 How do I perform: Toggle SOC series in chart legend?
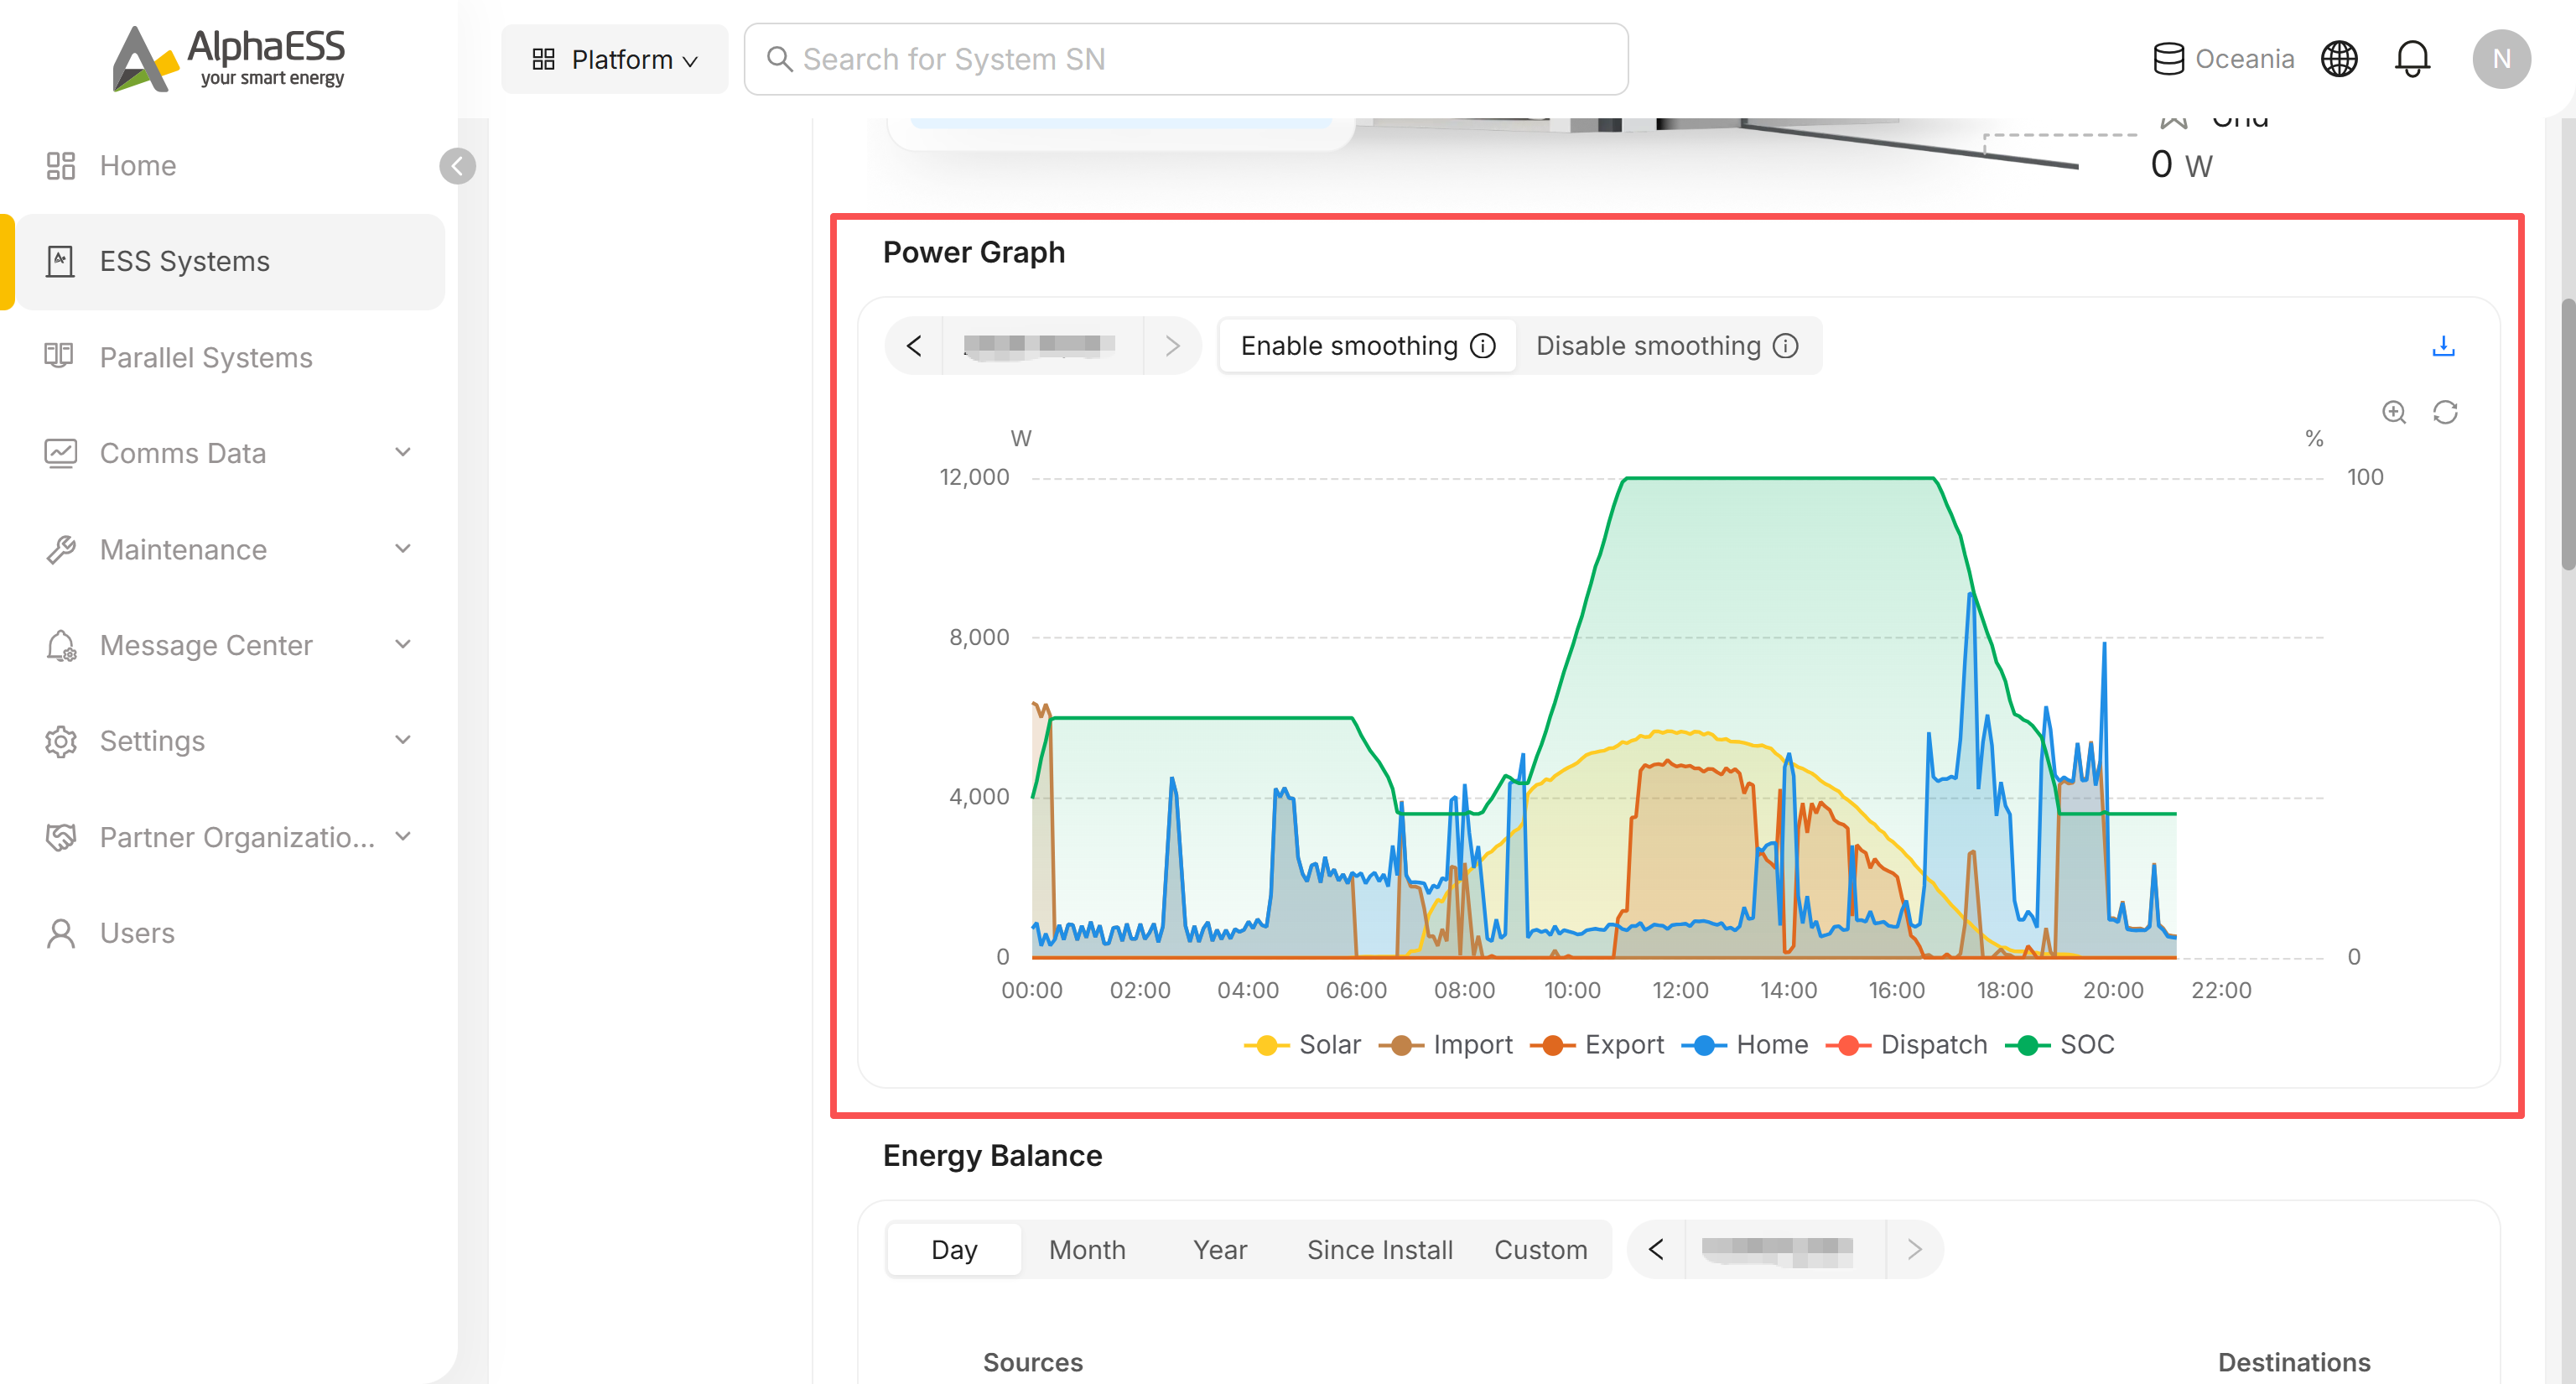coord(2059,1045)
